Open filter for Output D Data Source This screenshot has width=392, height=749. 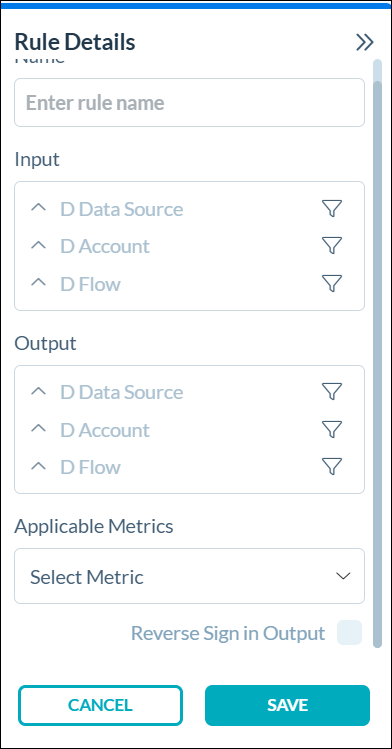332,391
